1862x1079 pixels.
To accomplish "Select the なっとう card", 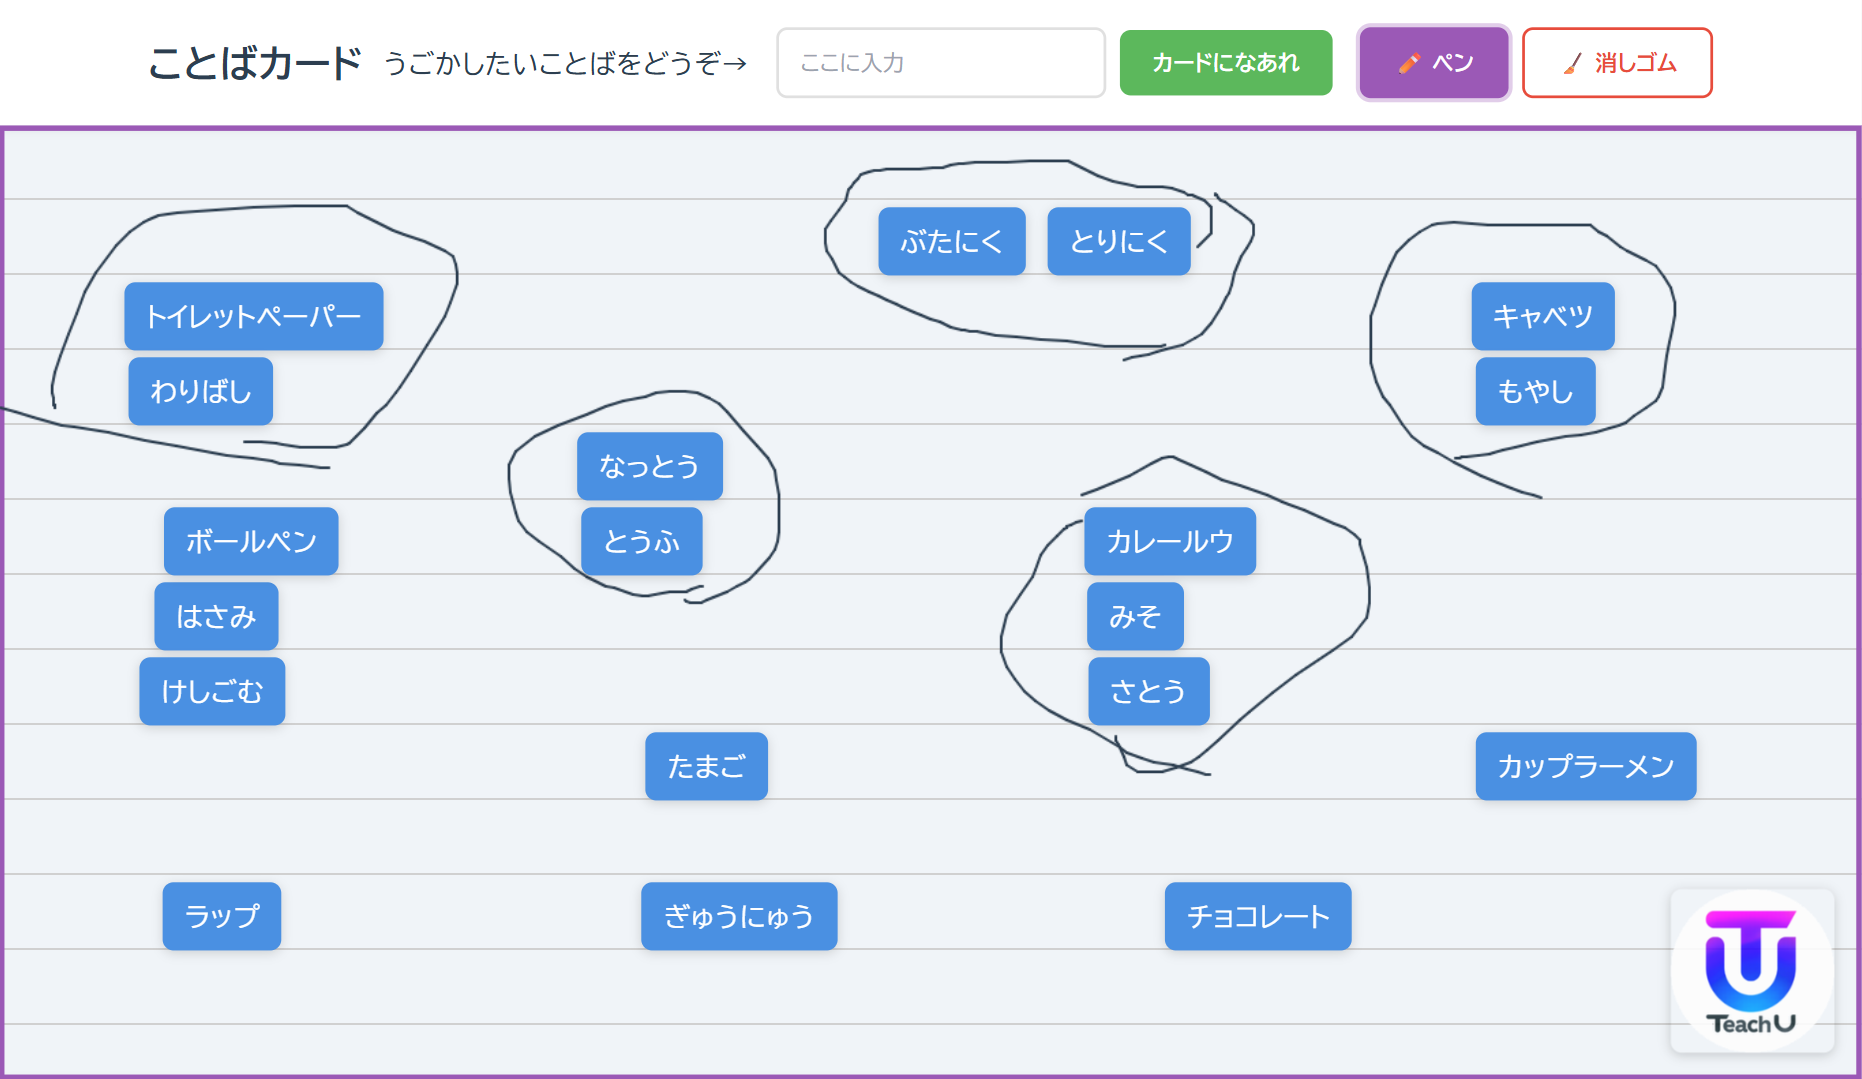I will [x=648, y=466].
